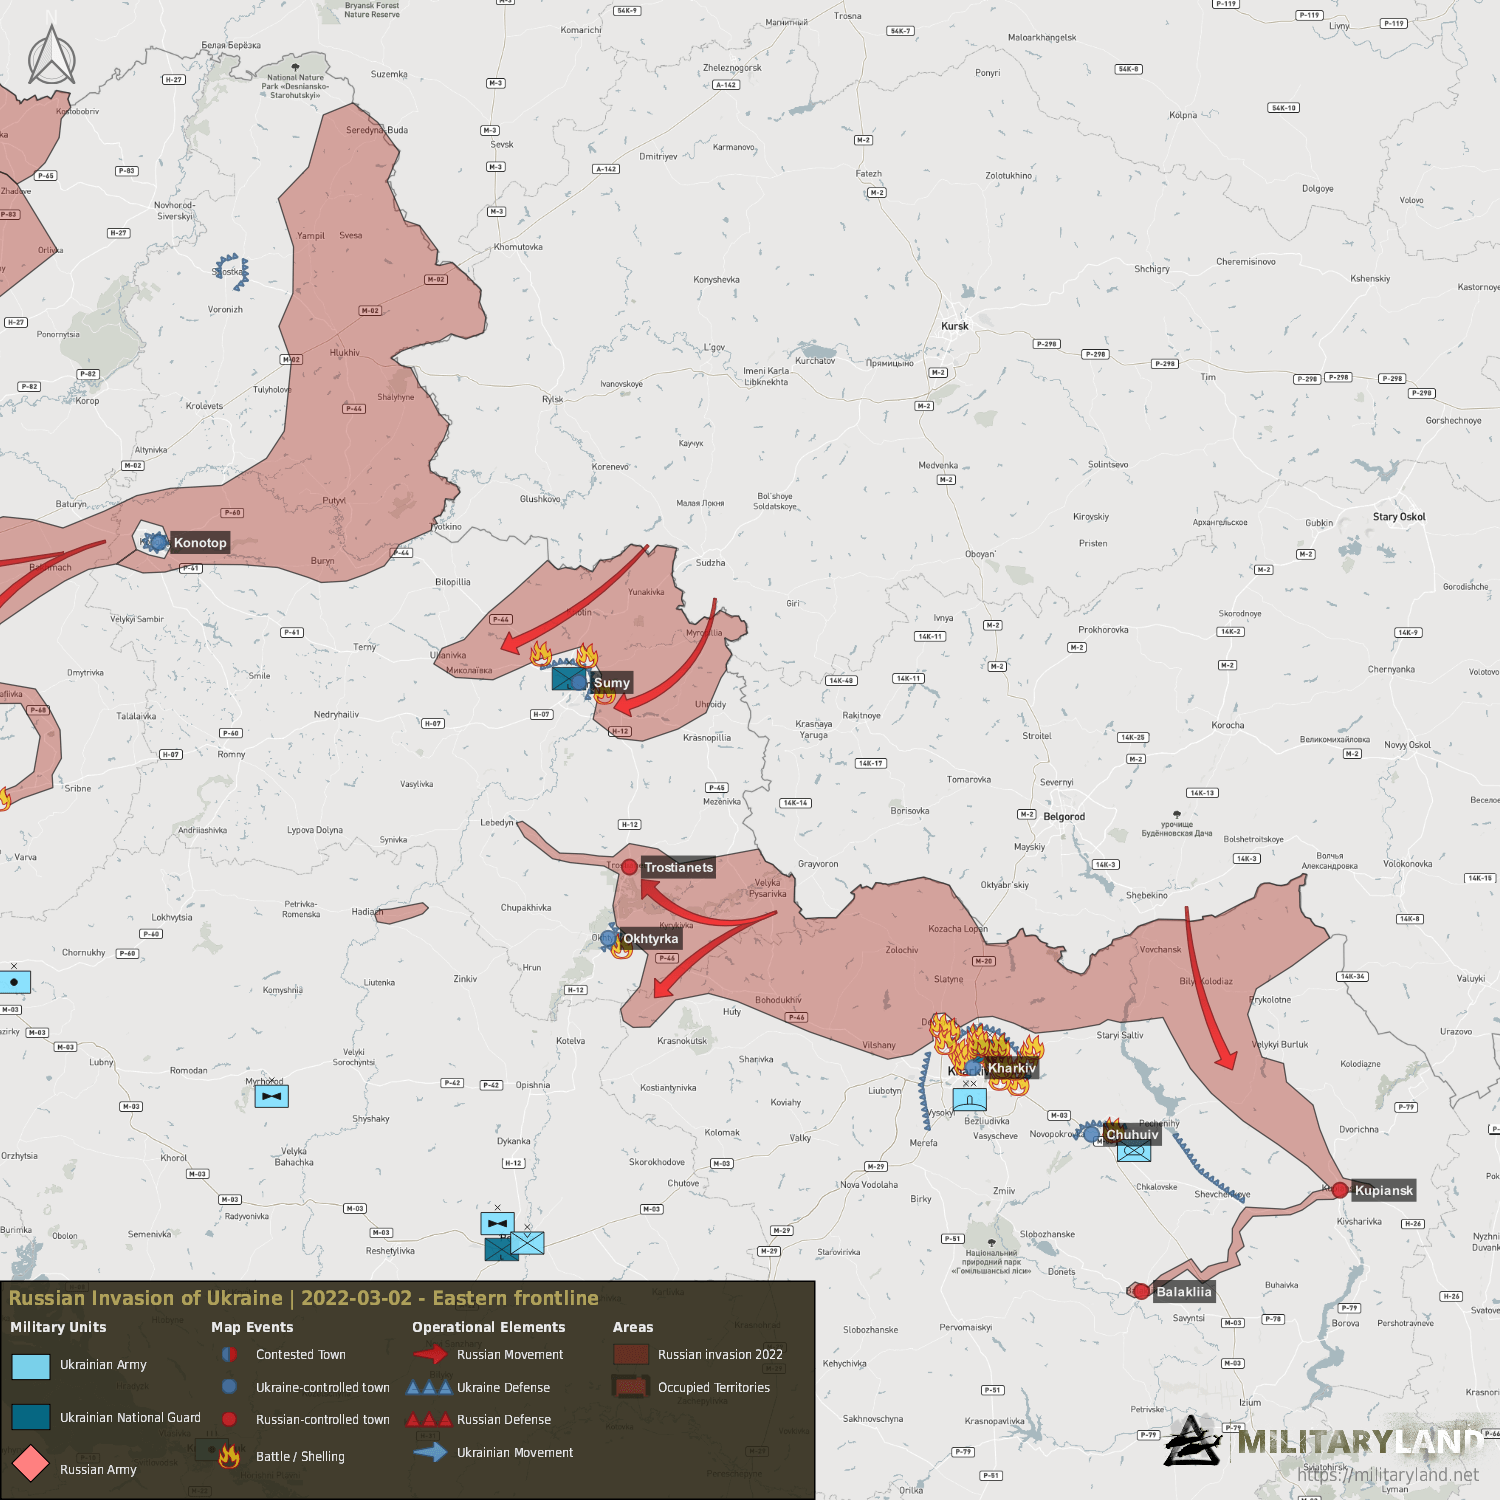The image size is (1500, 1500).
Task: Click the Russian invasion 2022 area swatch
Action: [x=631, y=1354]
